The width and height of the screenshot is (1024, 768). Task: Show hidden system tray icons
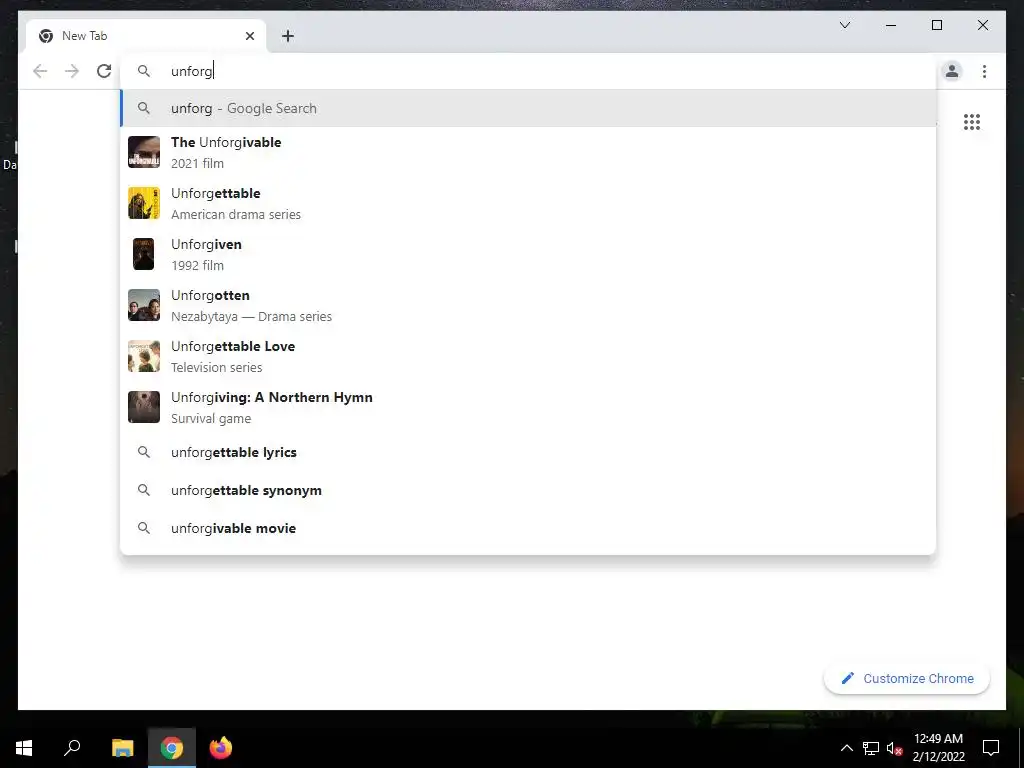pos(846,748)
